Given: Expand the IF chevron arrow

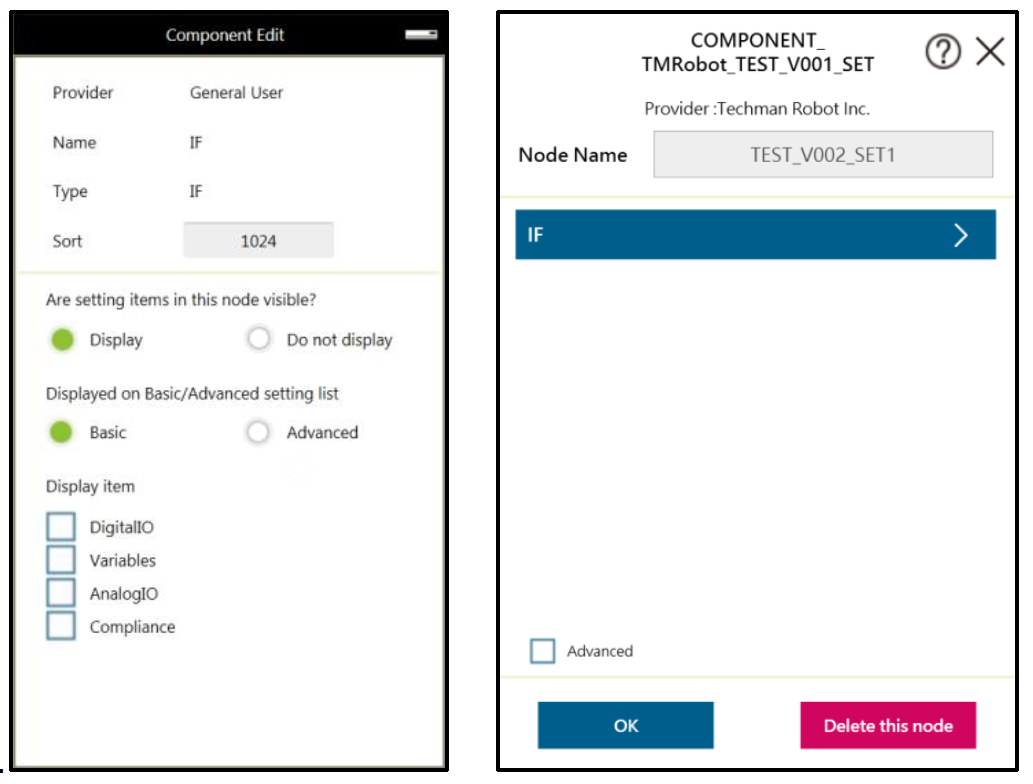Looking at the screenshot, I should coord(961,235).
